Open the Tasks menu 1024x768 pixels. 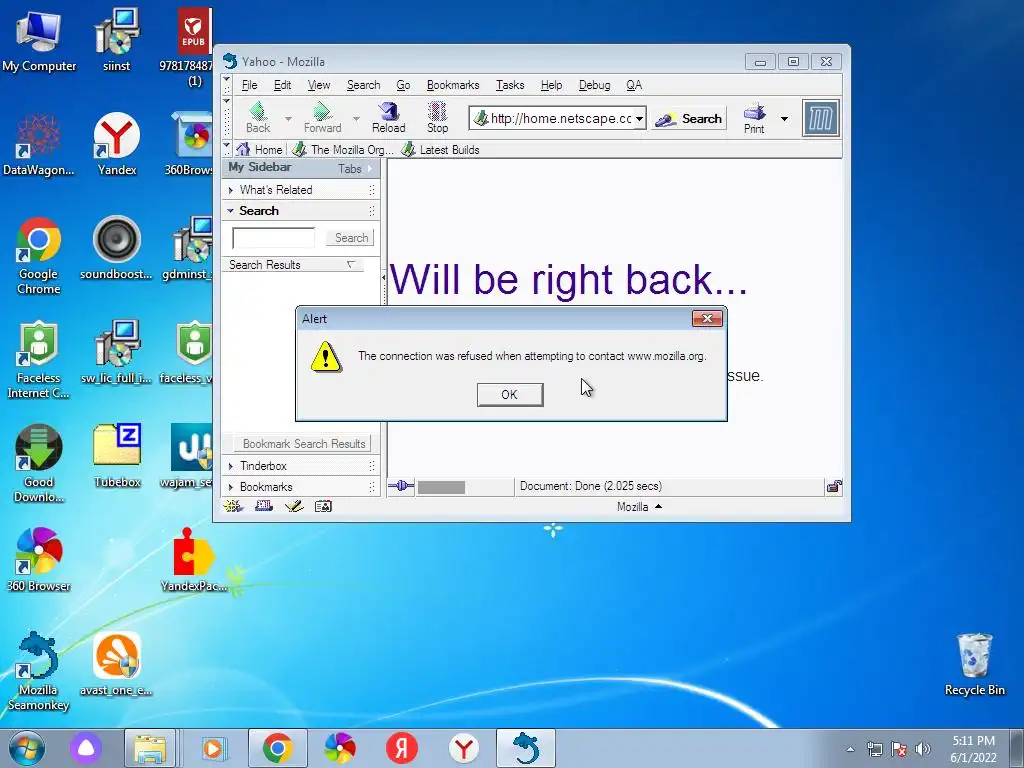[x=510, y=85]
